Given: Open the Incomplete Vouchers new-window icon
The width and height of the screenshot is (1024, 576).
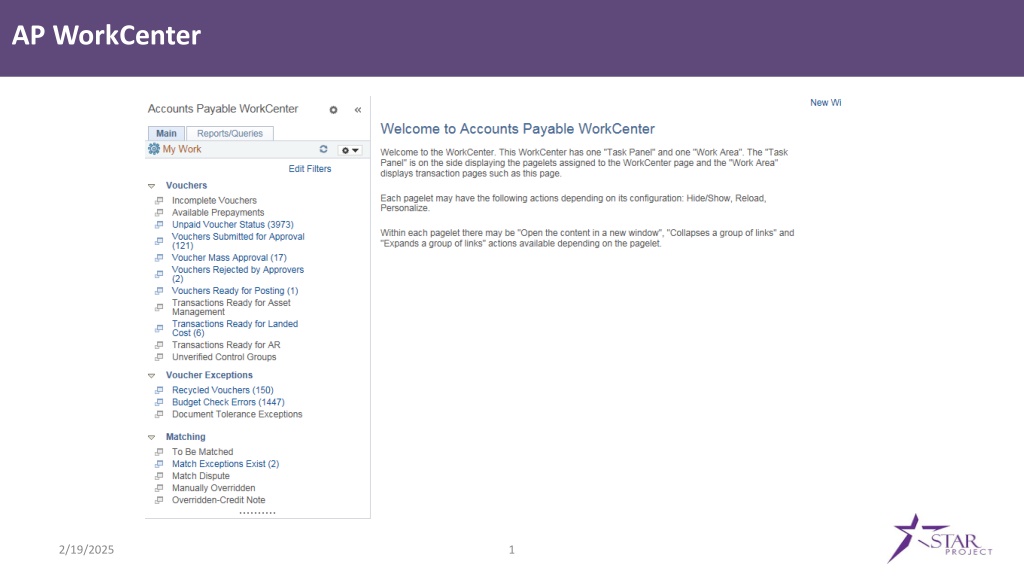Looking at the screenshot, I should pos(159,200).
